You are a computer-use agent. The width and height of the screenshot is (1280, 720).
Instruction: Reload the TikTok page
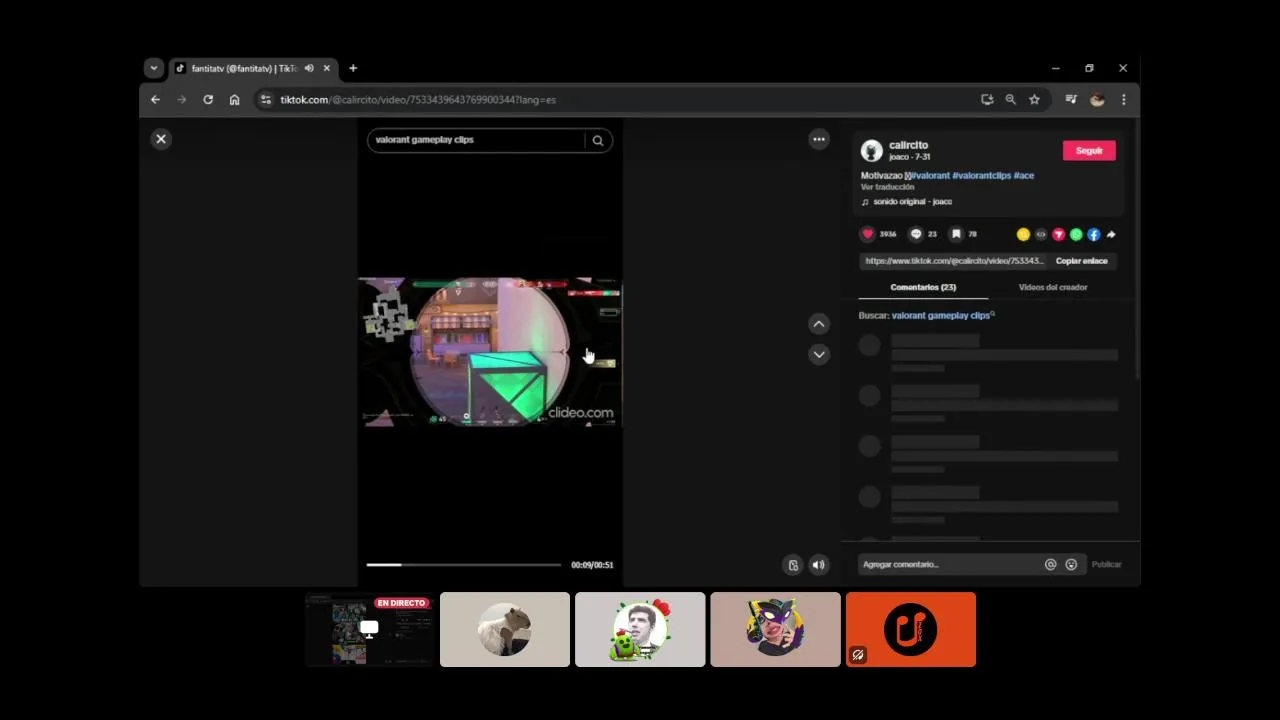click(208, 100)
